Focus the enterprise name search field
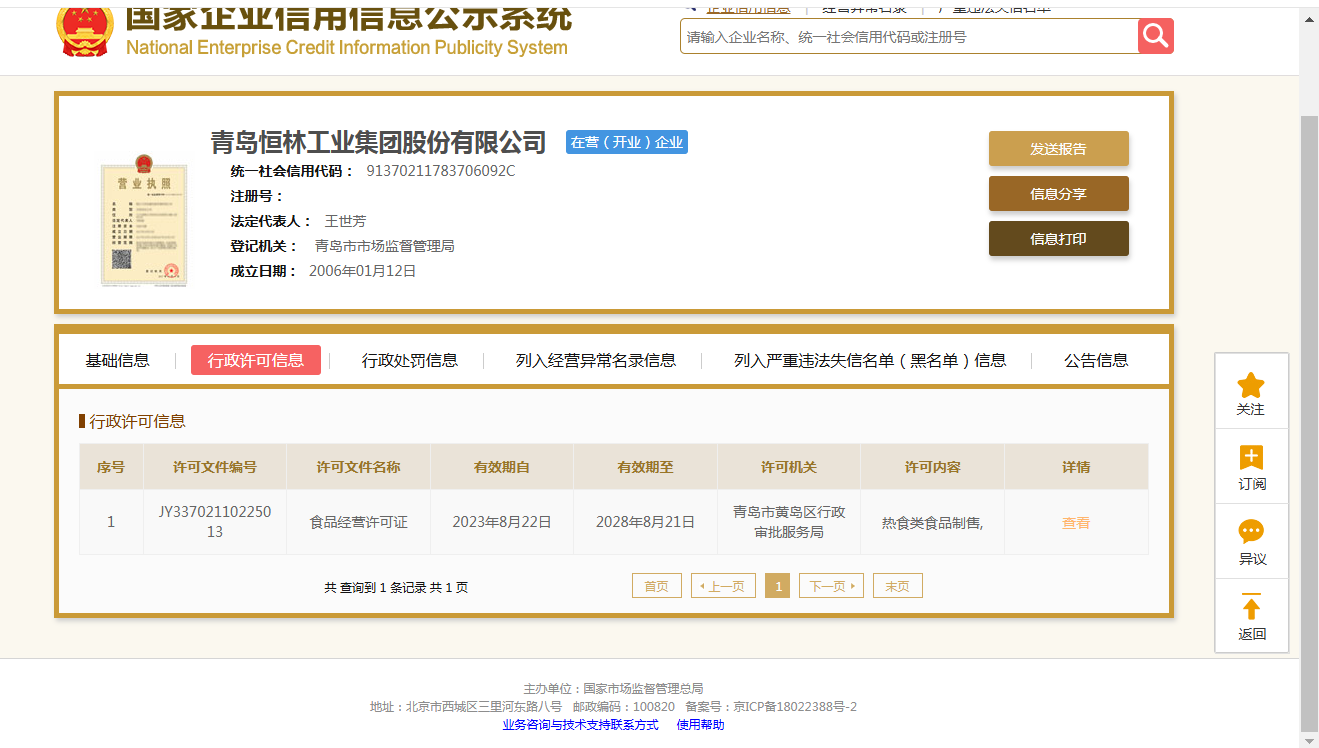Image resolution: width=1319 pixels, height=748 pixels. coord(908,37)
